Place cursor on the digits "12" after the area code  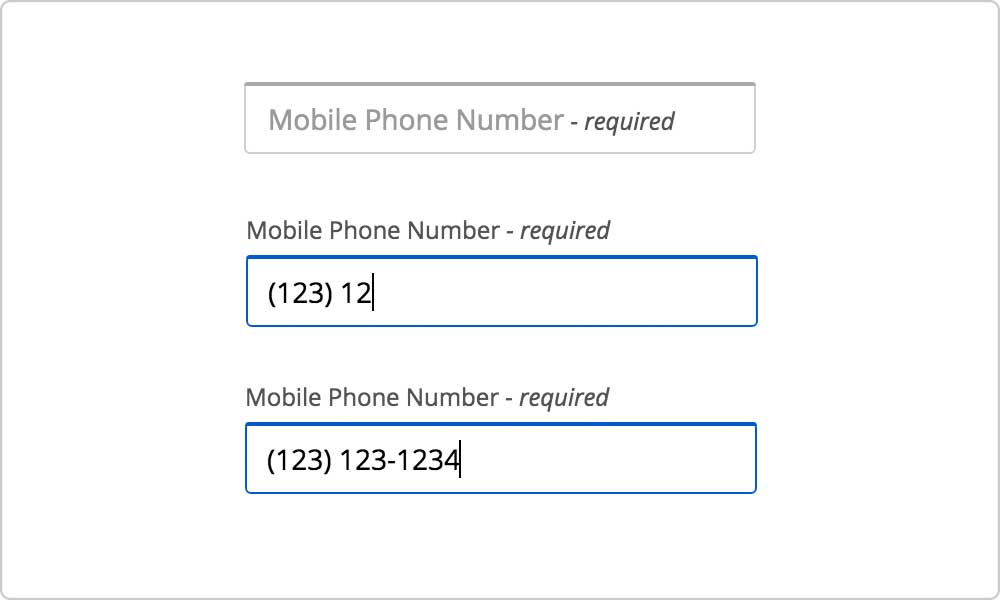[x=355, y=293]
